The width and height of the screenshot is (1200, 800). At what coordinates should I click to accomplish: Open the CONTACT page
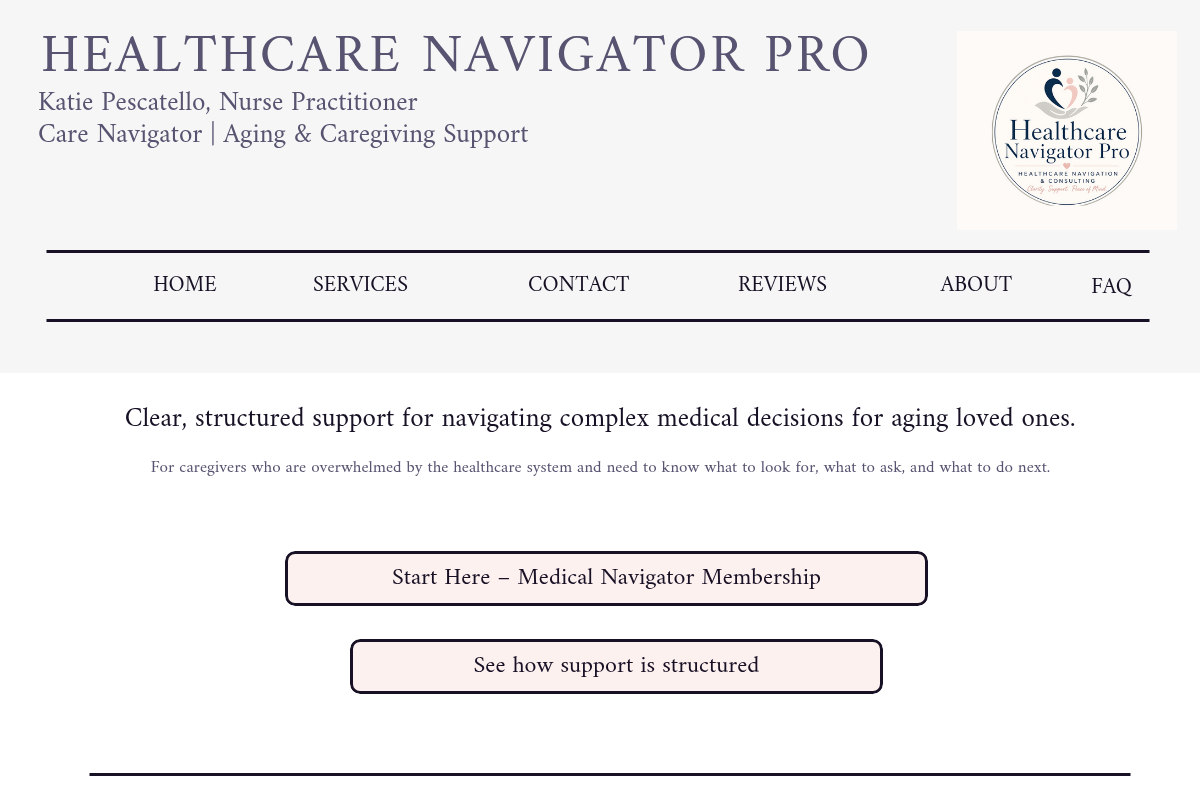(x=578, y=285)
